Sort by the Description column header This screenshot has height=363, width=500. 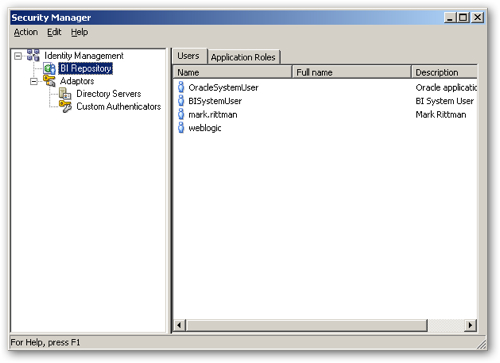pyautogui.click(x=444, y=72)
